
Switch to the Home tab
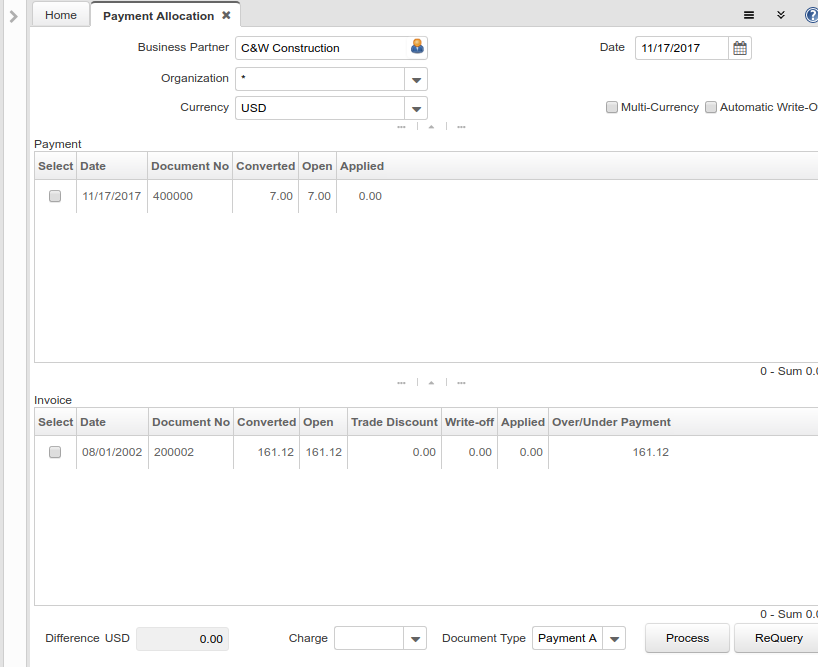click(x=61, y=15)
